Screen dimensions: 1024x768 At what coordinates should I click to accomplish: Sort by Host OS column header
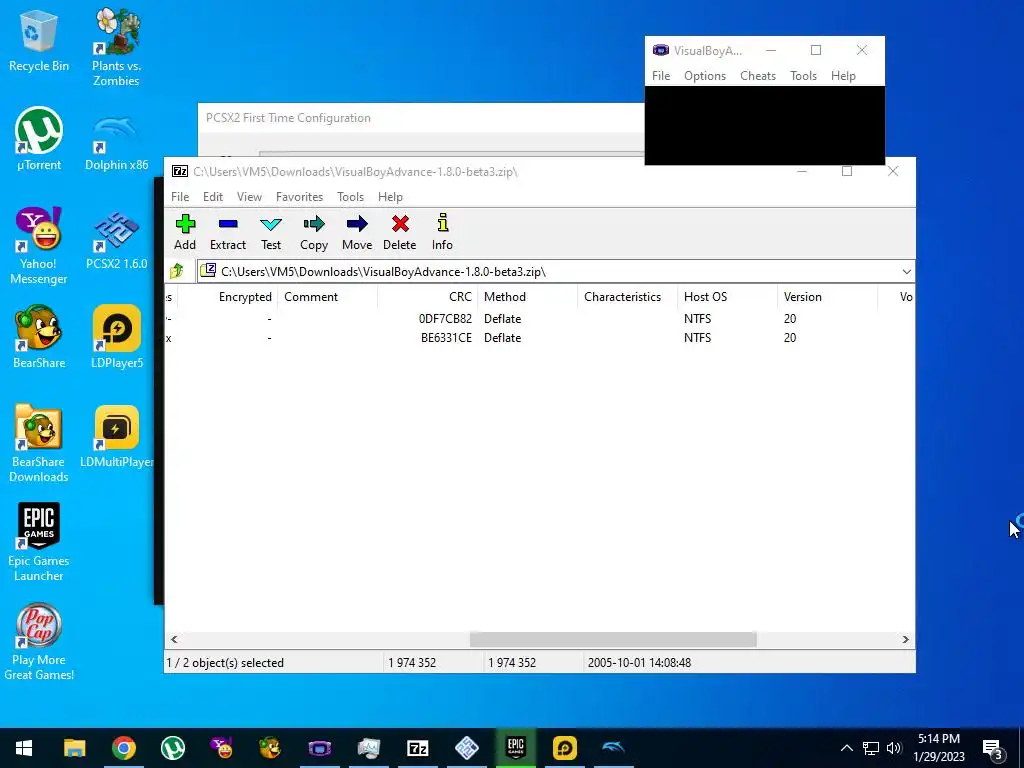727,296
